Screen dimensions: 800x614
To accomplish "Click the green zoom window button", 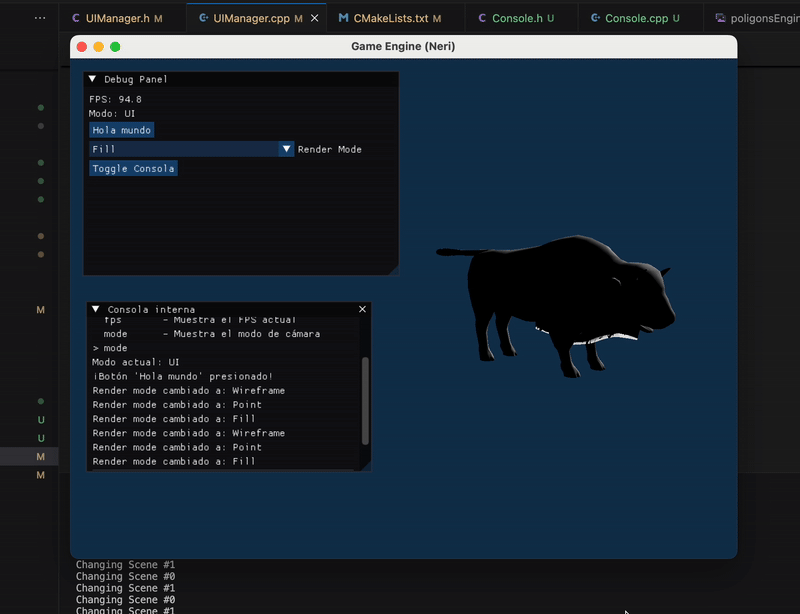I will coord(115,46).
